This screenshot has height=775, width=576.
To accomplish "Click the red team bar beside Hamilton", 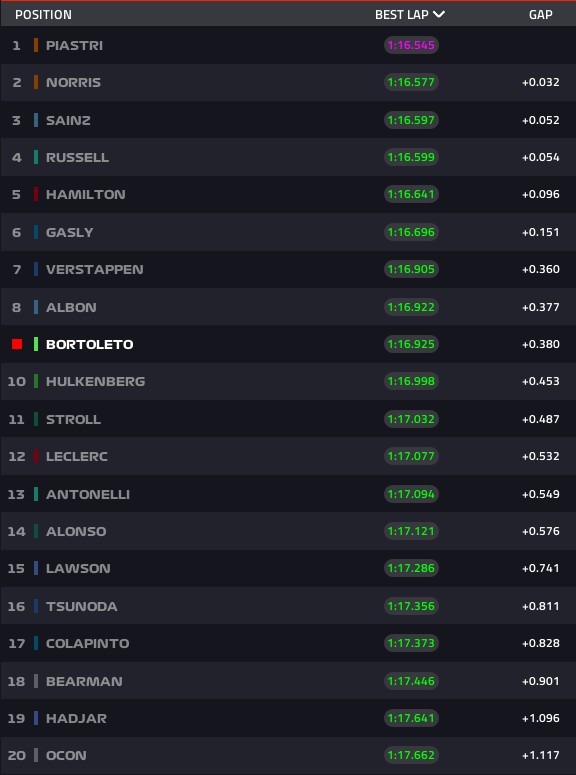I will coord(36,194).
